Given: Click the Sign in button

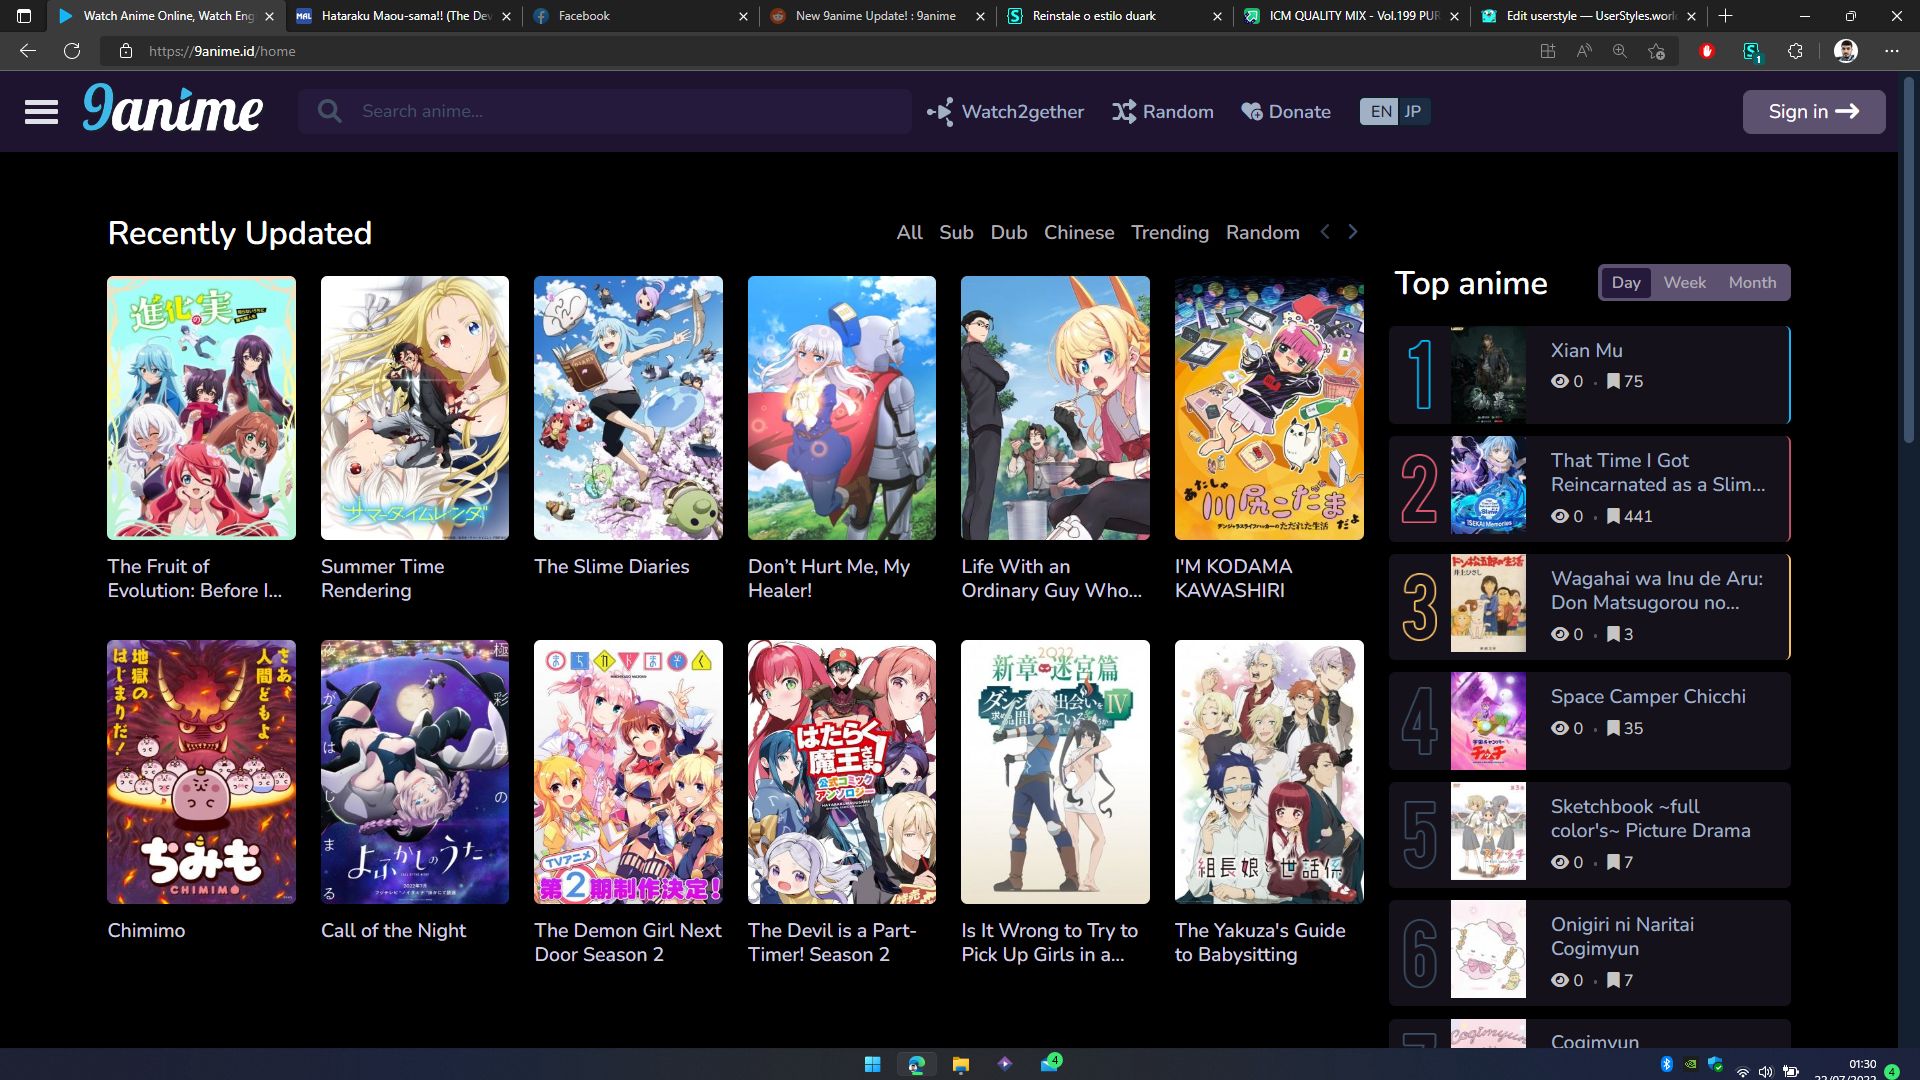Looking at the screenshot, I should coord(1813,112).
